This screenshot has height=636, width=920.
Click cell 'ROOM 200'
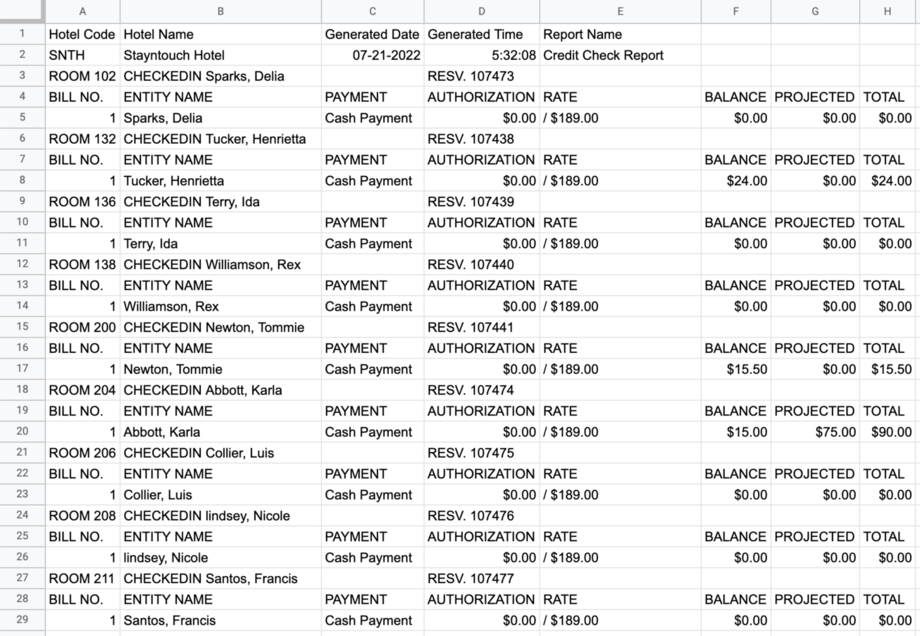click(83, 327)
